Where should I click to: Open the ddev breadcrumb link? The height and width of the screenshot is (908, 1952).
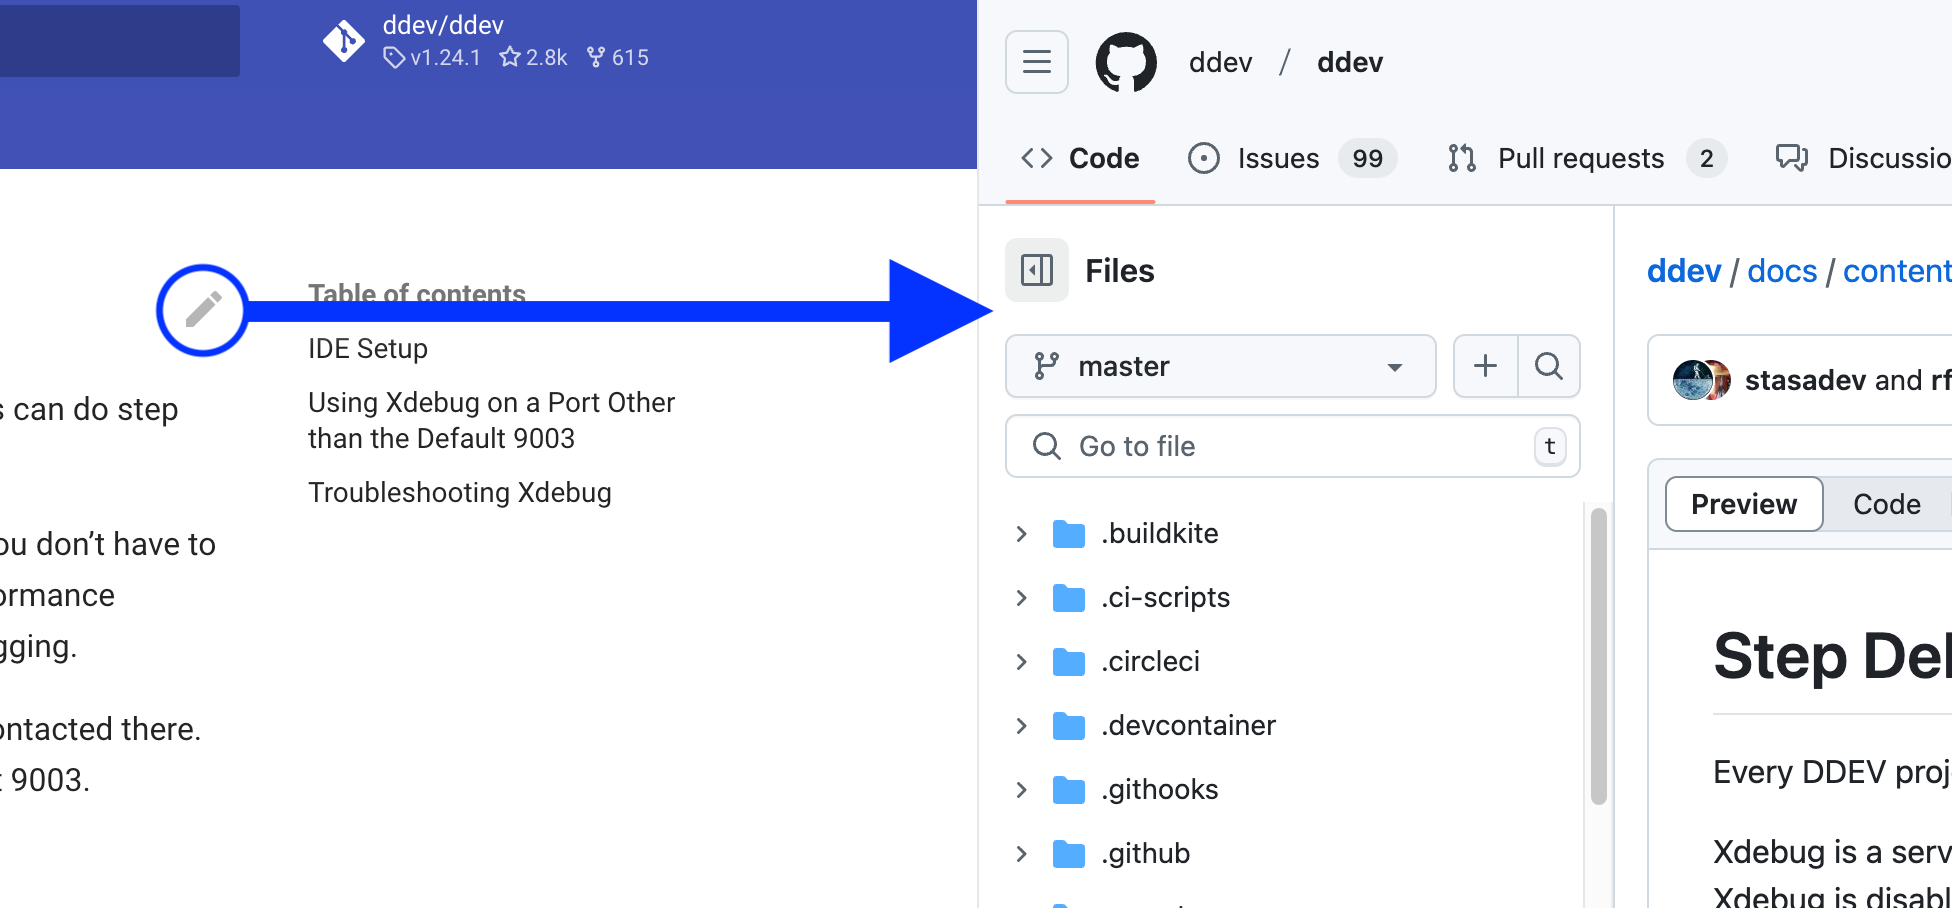(1683, 270)
